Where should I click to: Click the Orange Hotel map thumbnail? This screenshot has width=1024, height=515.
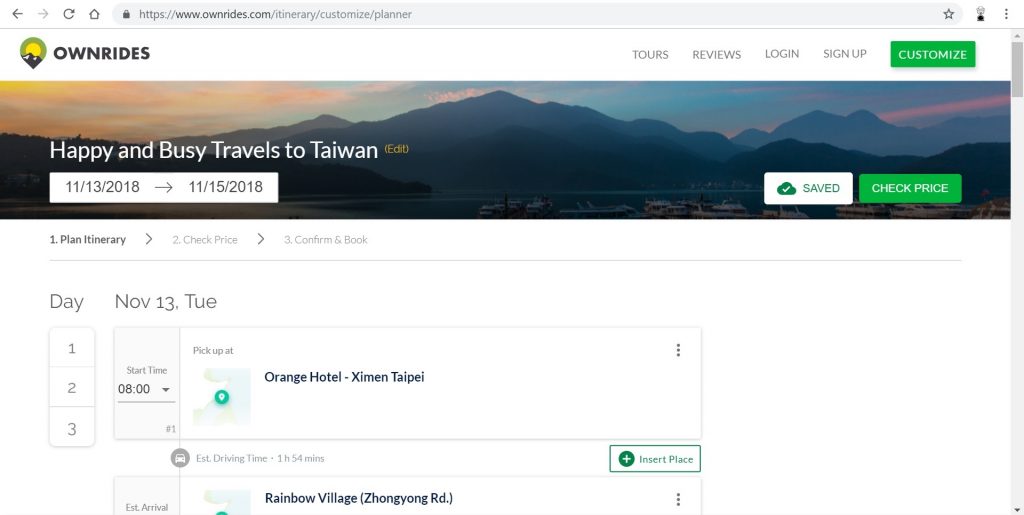[x=222, y=397]
